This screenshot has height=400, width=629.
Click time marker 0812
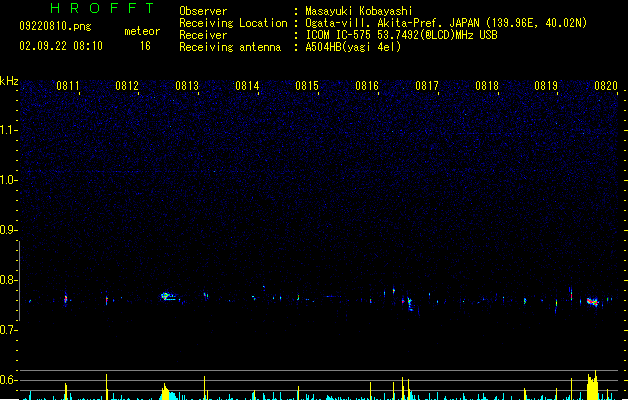tap(127, 86)
